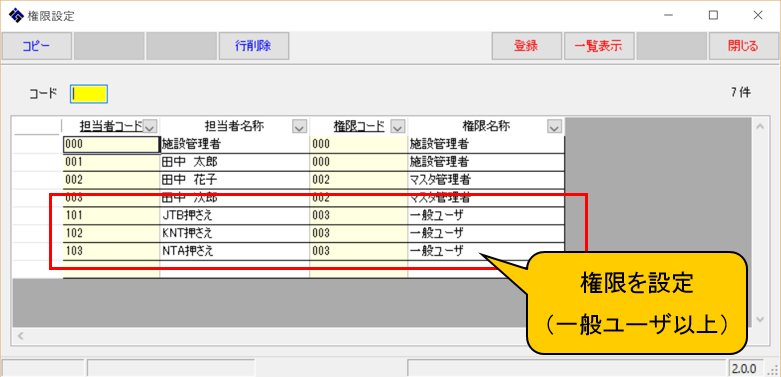Click the 権限設定 window title icon
The height and width of the screenshot is (377, 781).
click(16, 15)
